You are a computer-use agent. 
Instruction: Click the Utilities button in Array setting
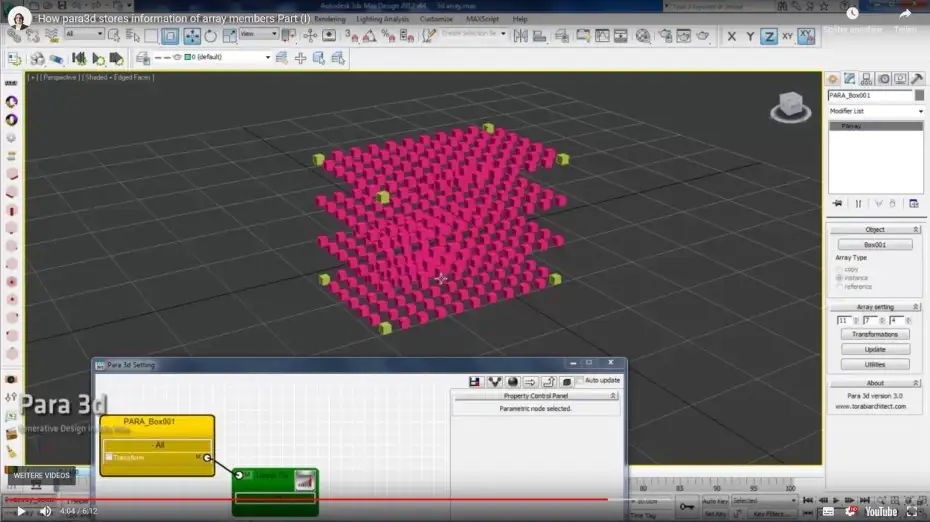point(875,364)
